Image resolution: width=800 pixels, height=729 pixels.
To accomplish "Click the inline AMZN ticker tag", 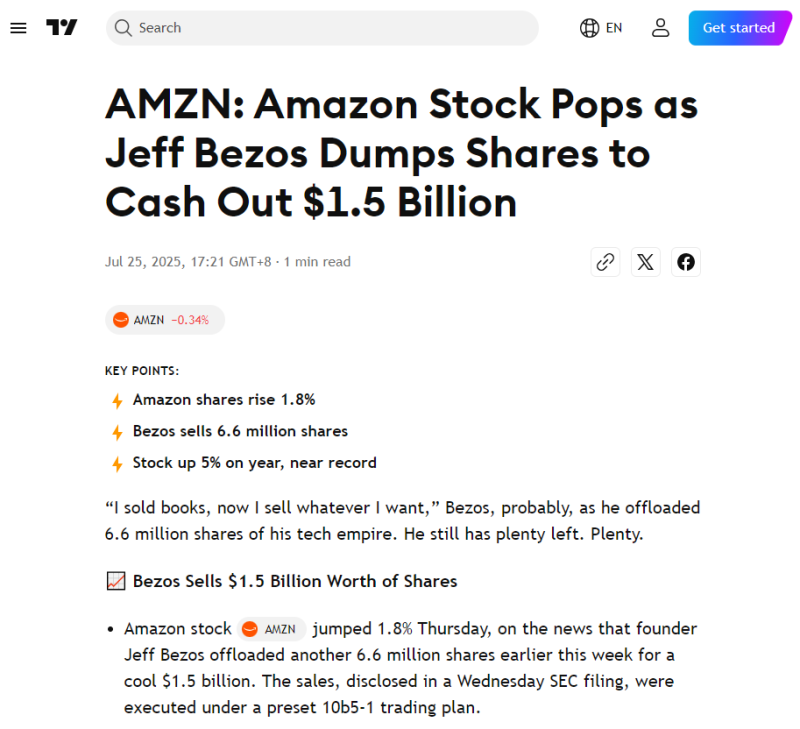I will coord(271,629).
